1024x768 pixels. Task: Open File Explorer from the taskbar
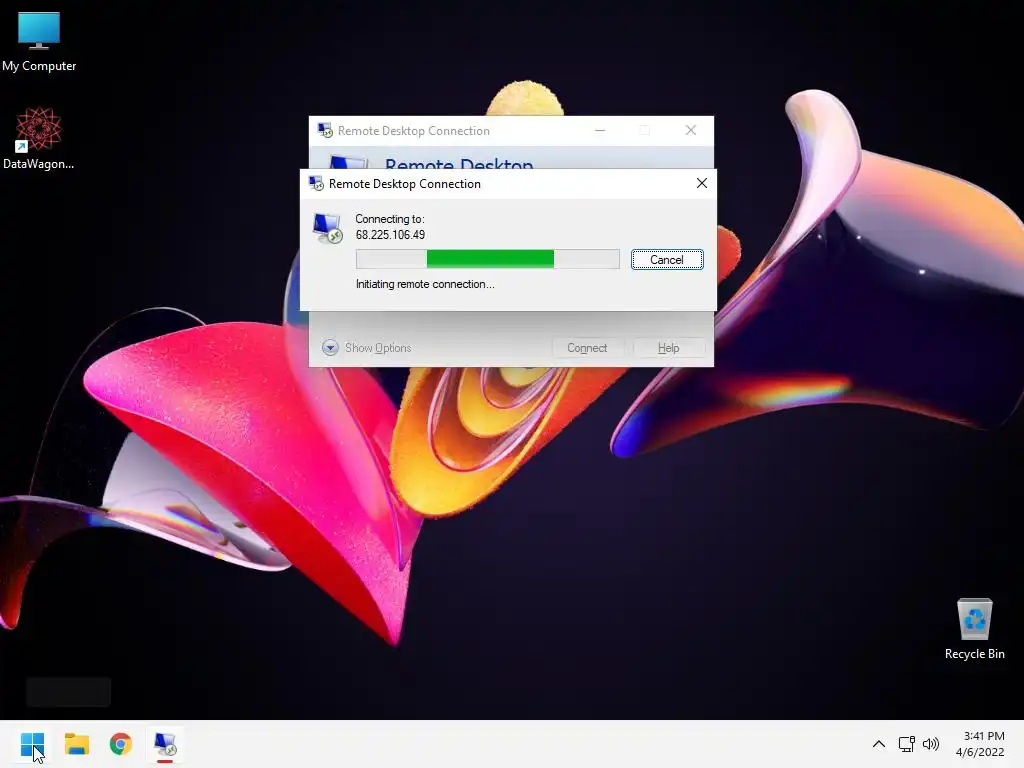(x=76, y=744)
